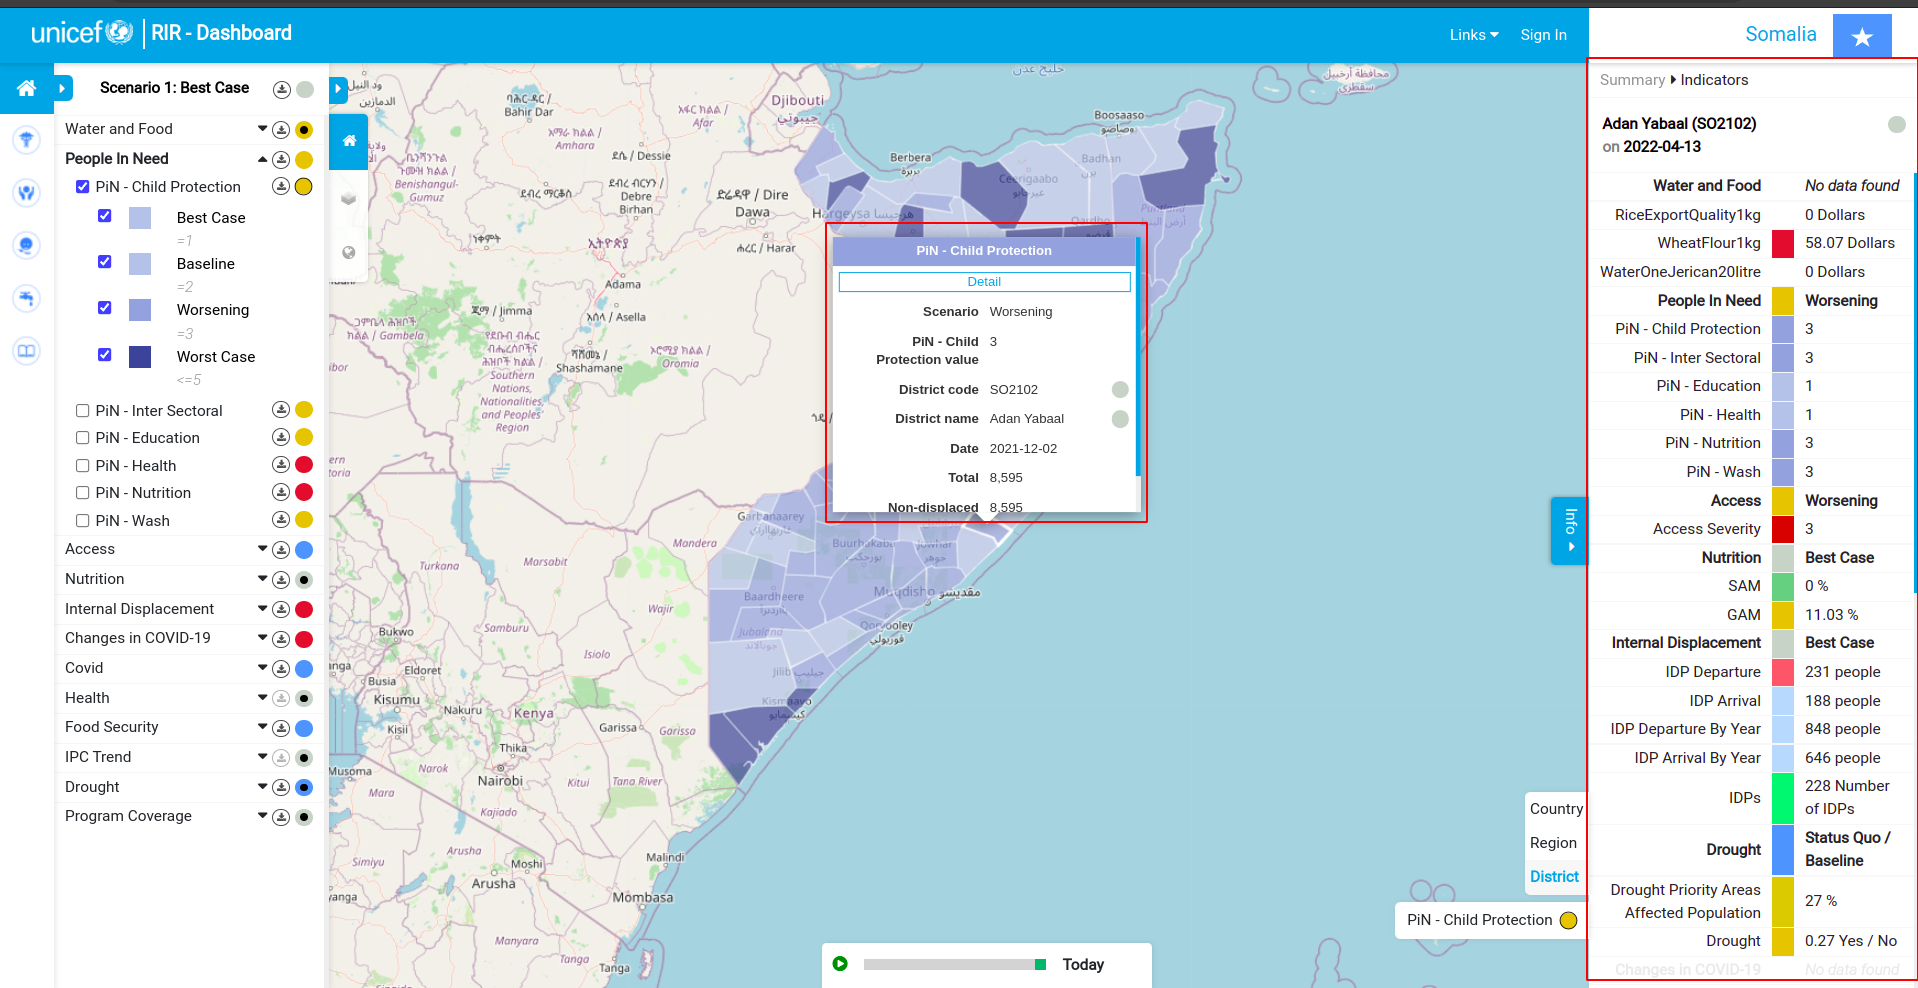Collapse the People In Need section arrow
The height and width of the screenshot is (988, 1918).
[x=262, y=159]
